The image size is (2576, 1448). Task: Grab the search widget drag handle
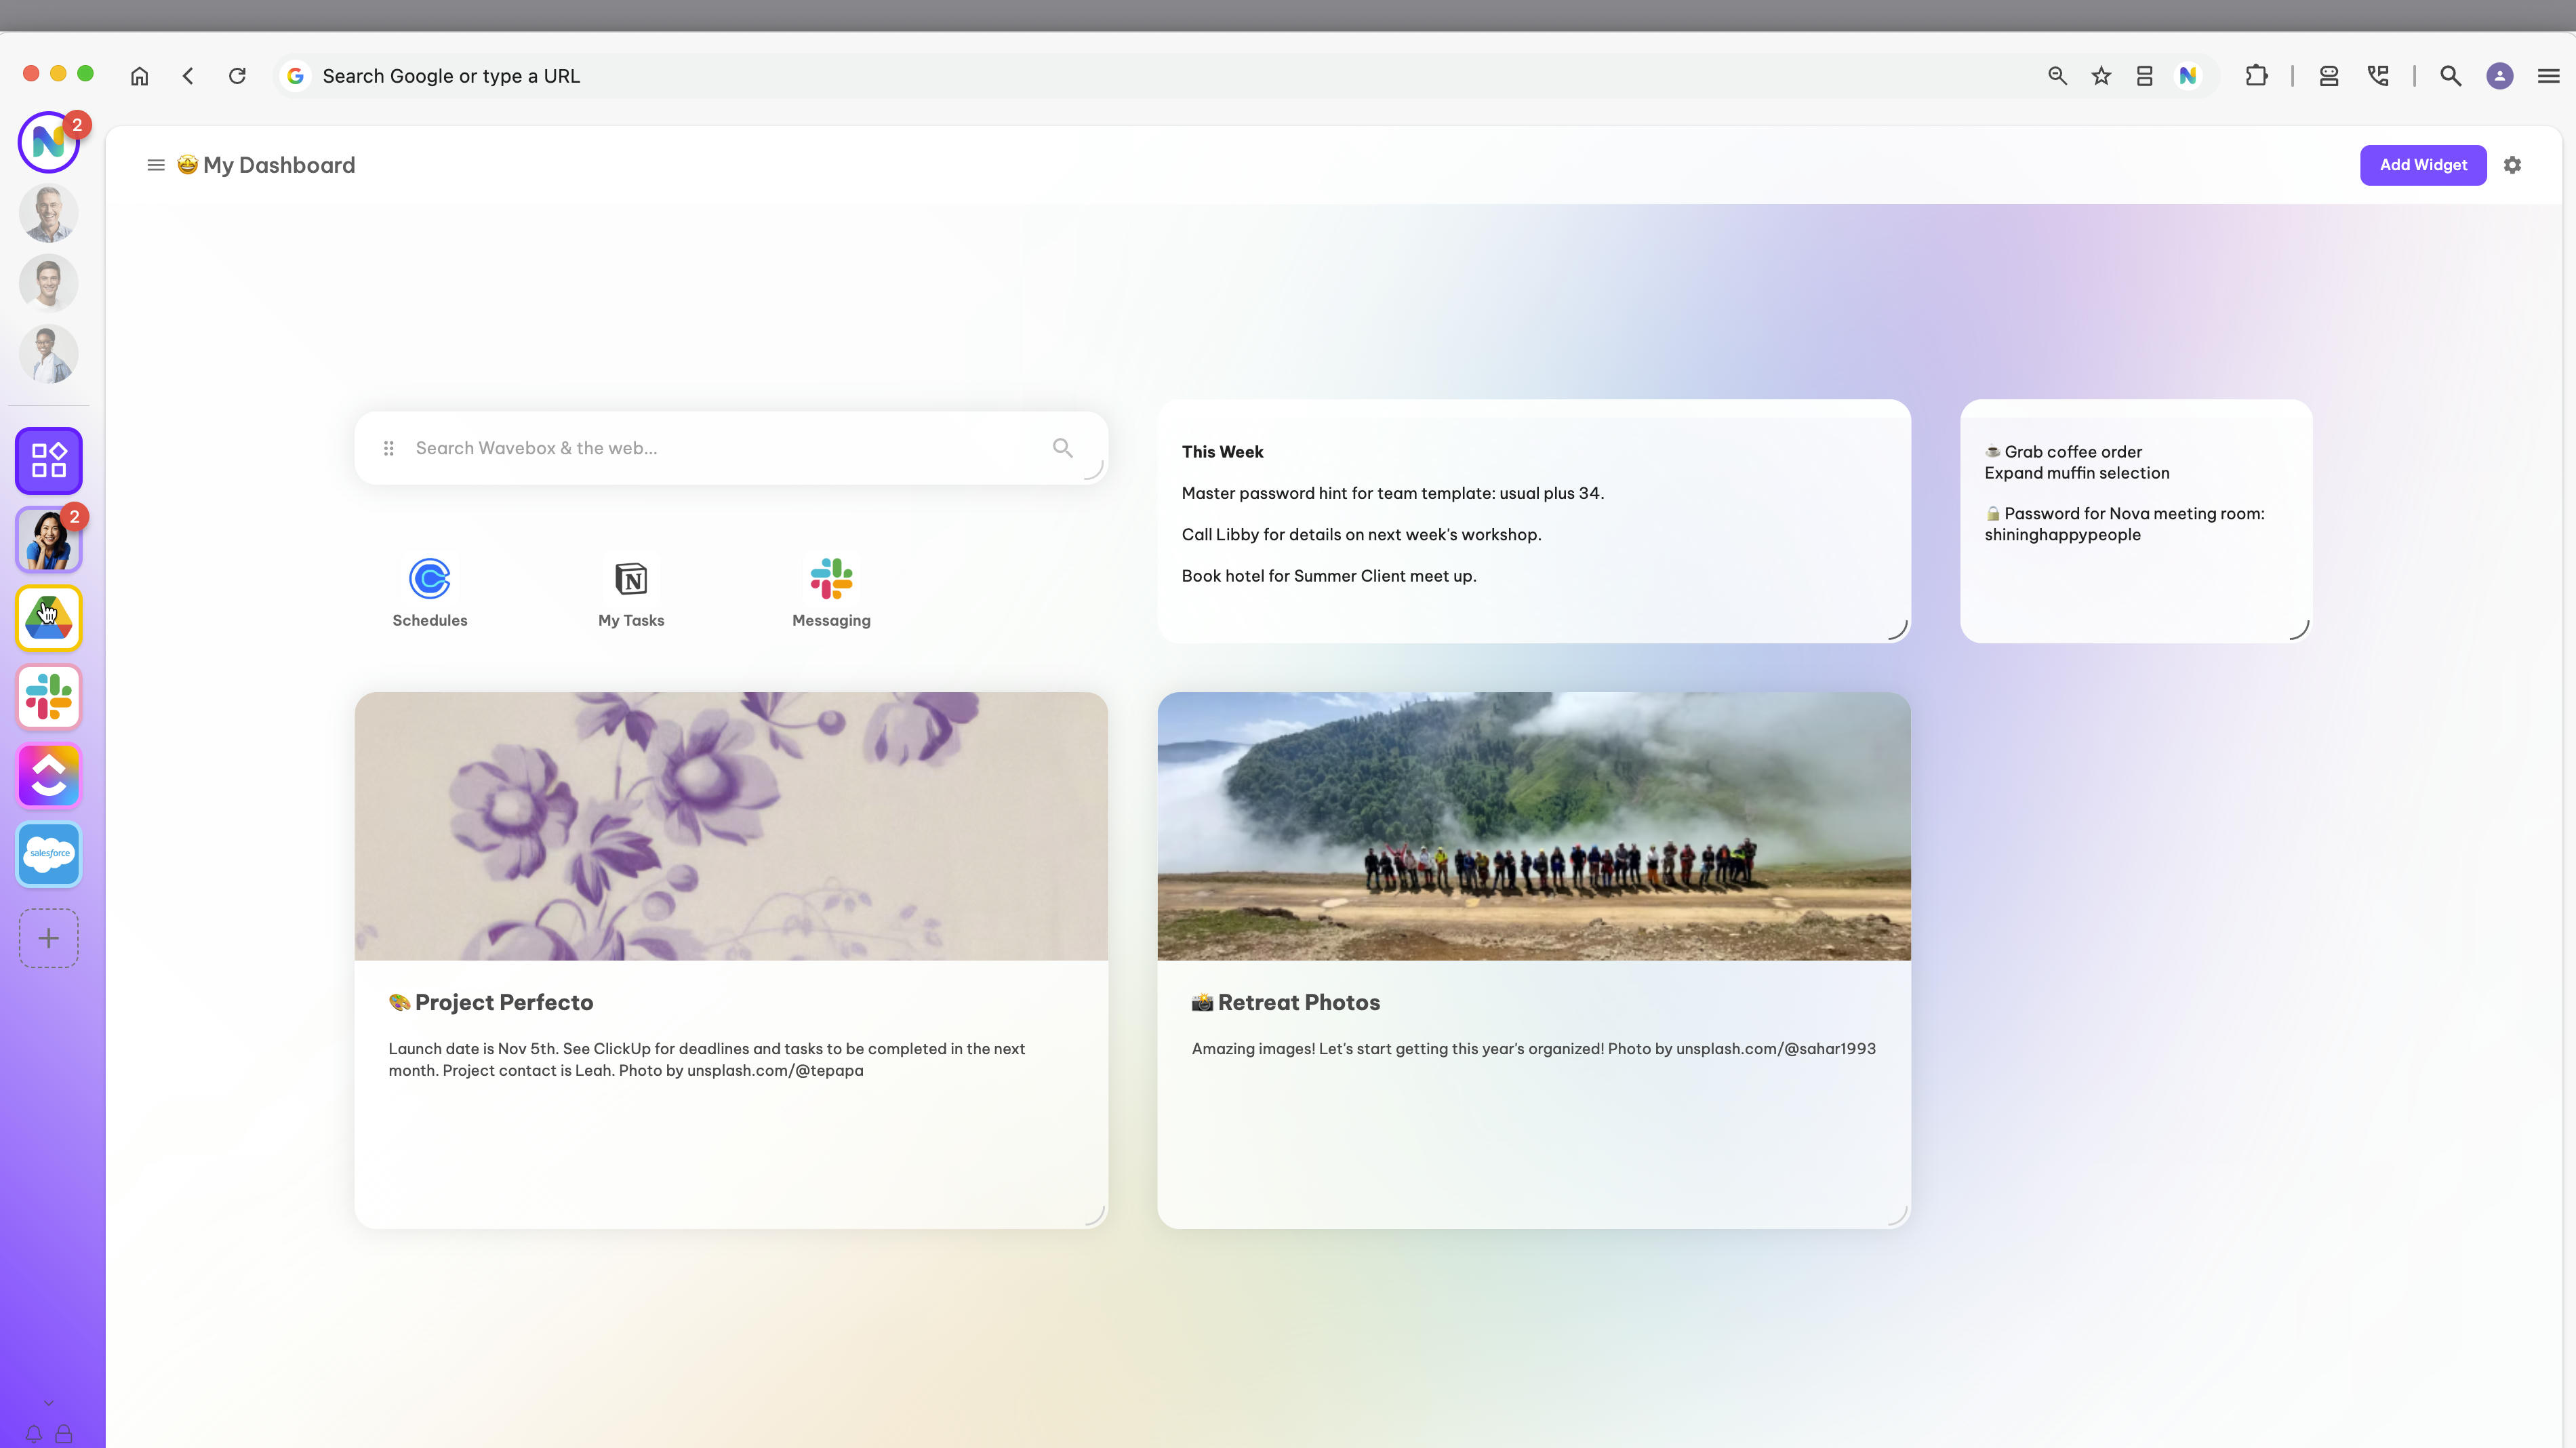[389, 448]
